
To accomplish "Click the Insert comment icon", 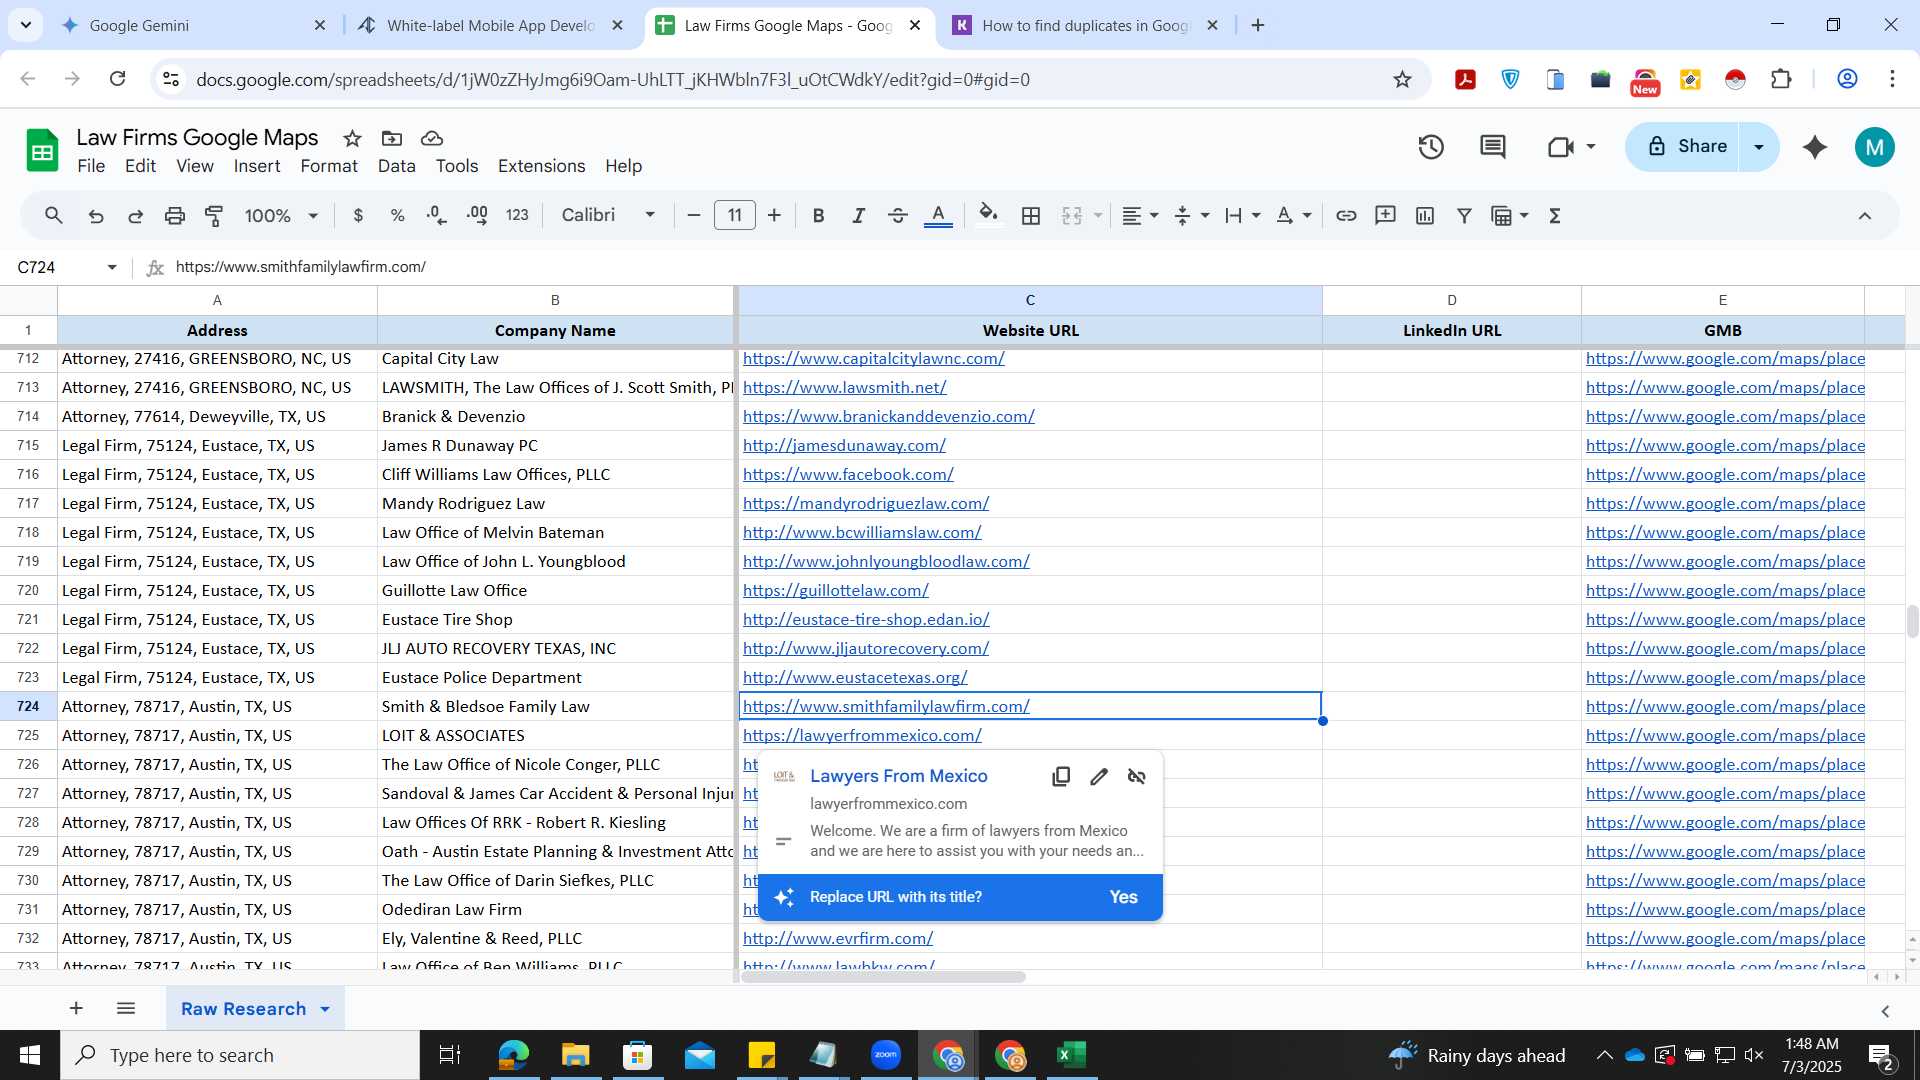I will coord(1385,215).
